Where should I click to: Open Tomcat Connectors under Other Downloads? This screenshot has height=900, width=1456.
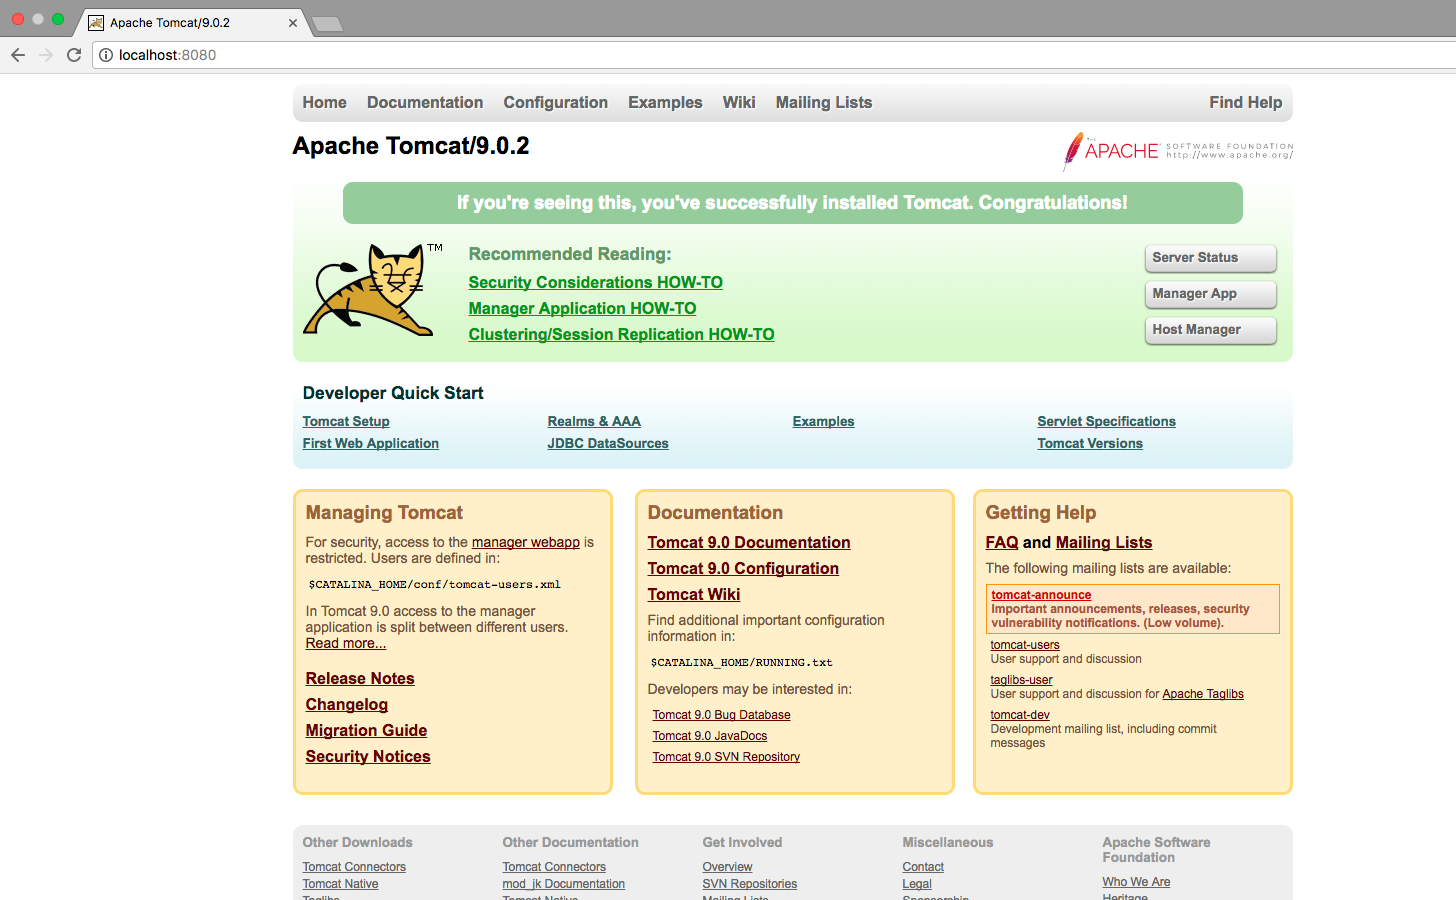[354, 867]
